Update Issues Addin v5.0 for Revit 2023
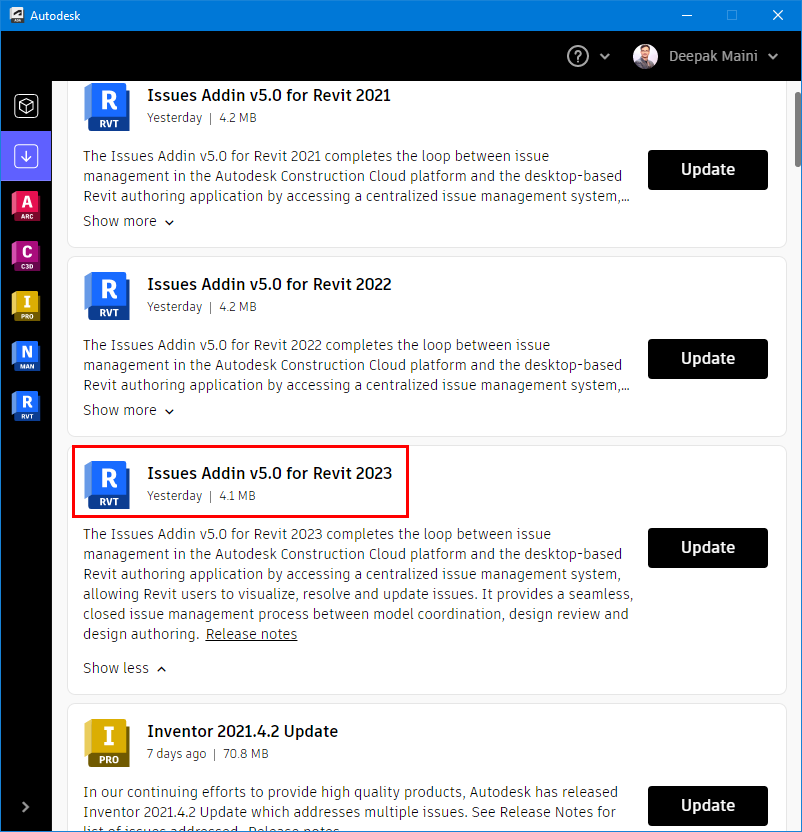802x832 pixels. (x=708, y=548)
